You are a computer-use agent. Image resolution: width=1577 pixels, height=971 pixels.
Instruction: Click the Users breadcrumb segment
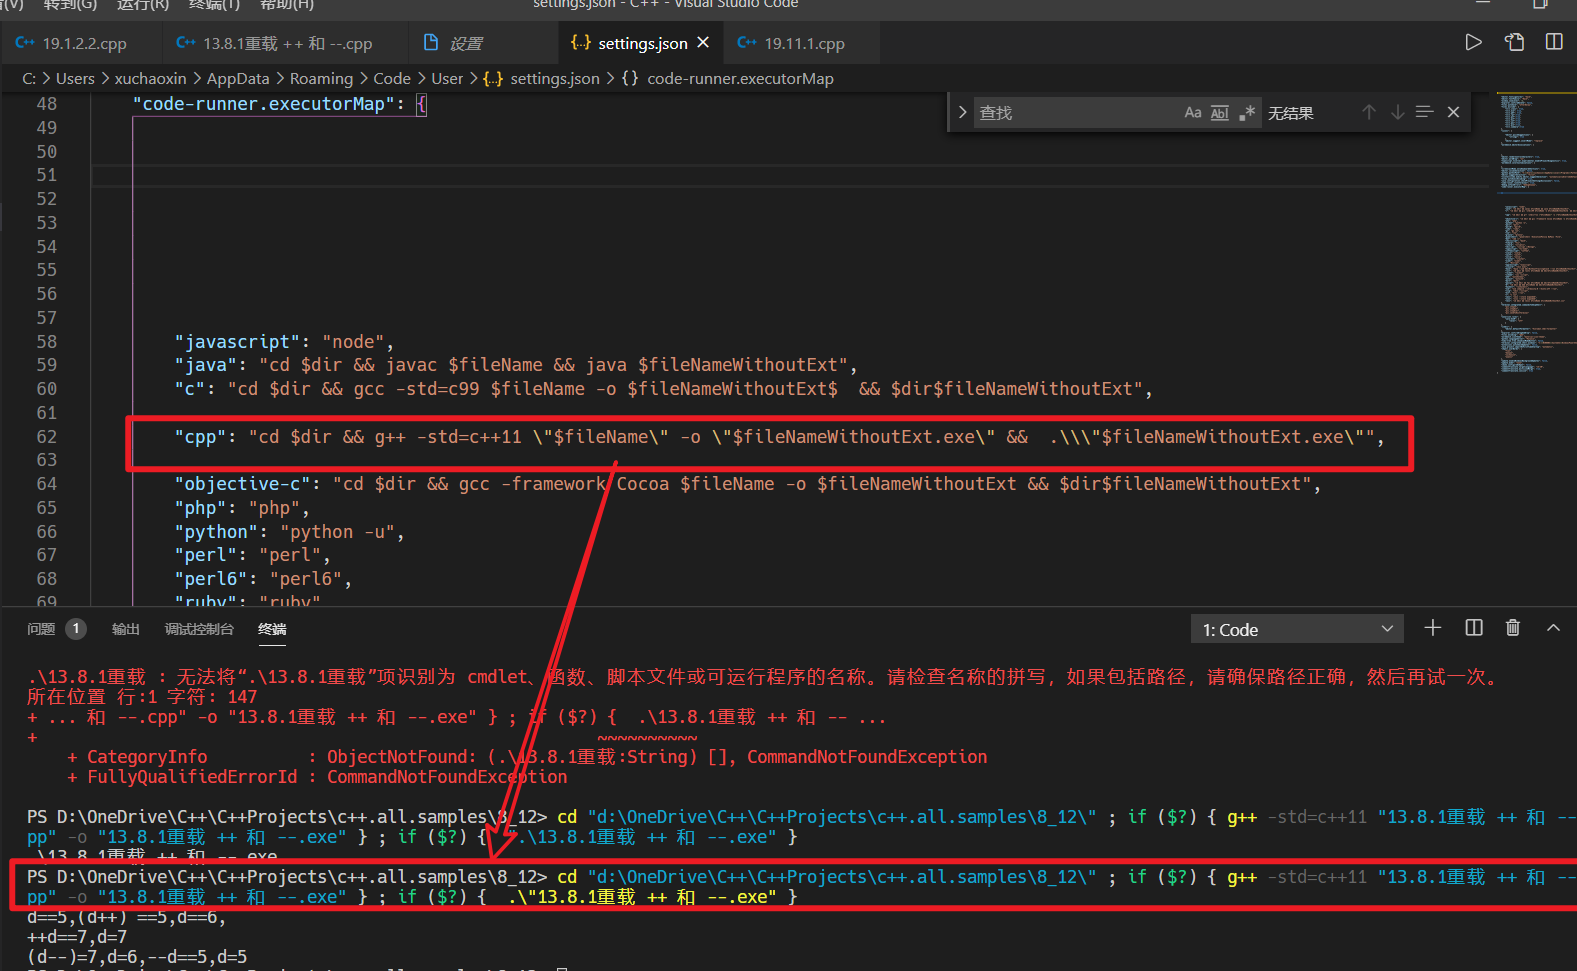(75, 78)
